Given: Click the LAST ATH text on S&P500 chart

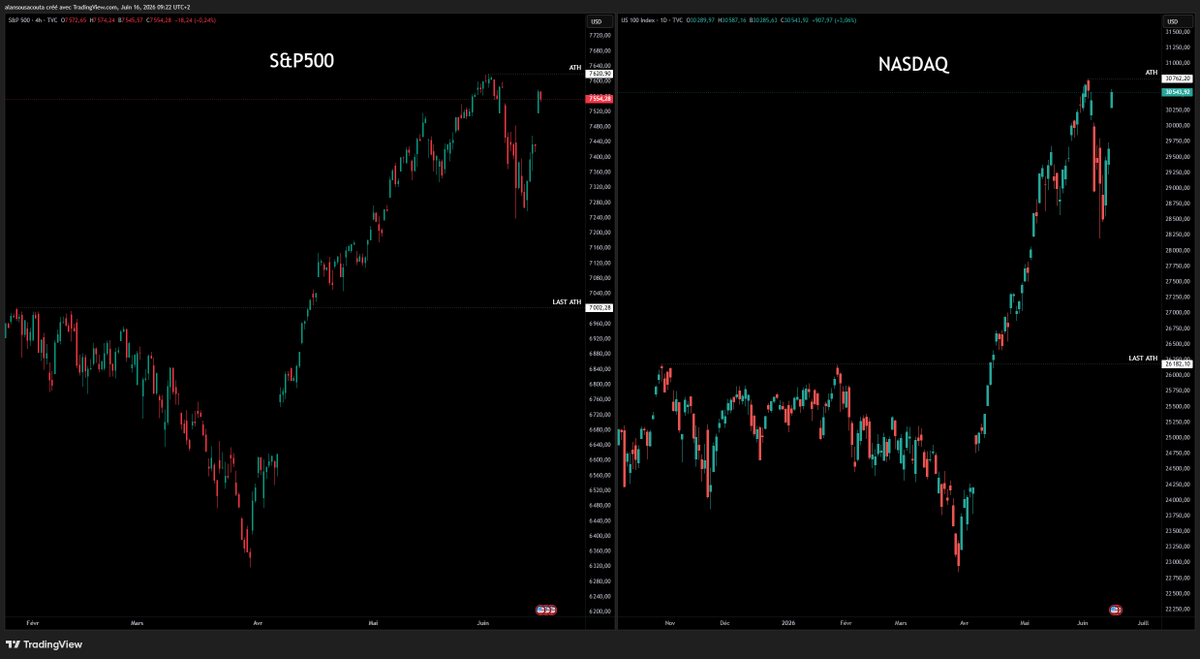Looking at the screenshot, I should click(567, 301).
